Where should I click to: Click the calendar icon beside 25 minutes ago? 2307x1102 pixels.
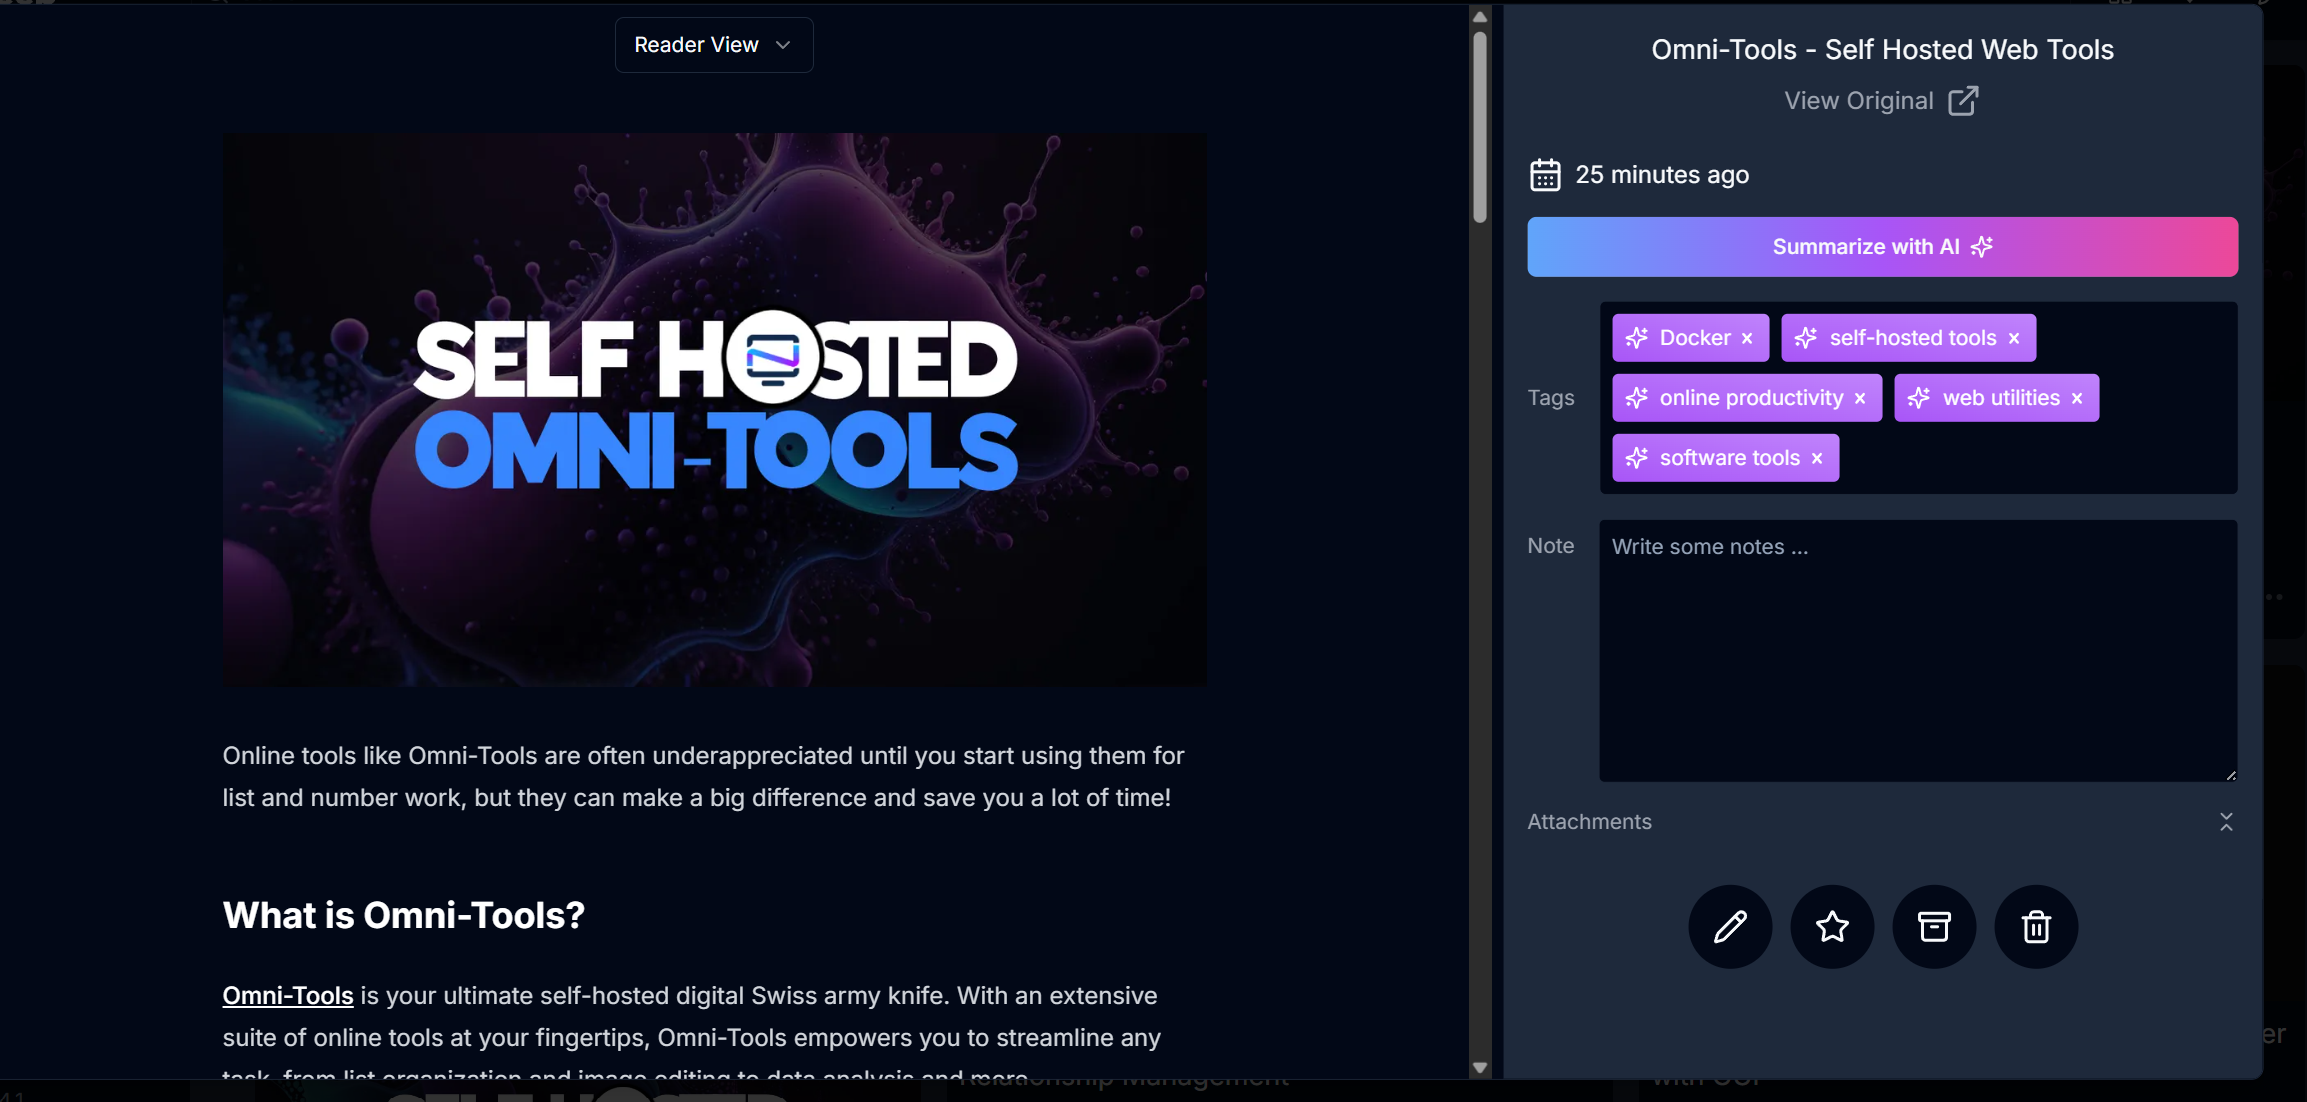click(1545, 175)
